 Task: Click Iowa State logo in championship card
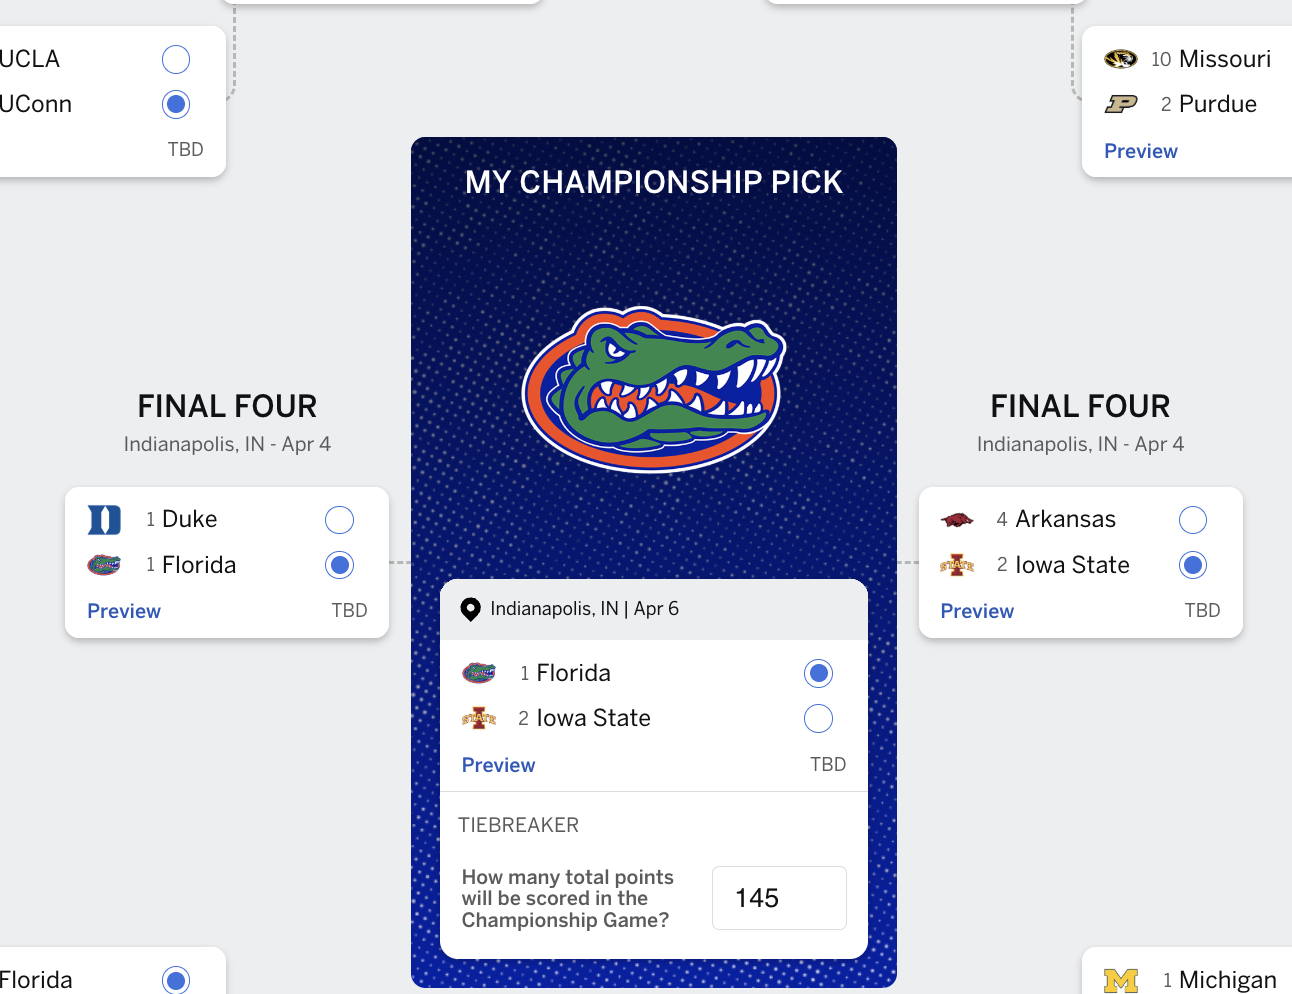coord(479,718)
